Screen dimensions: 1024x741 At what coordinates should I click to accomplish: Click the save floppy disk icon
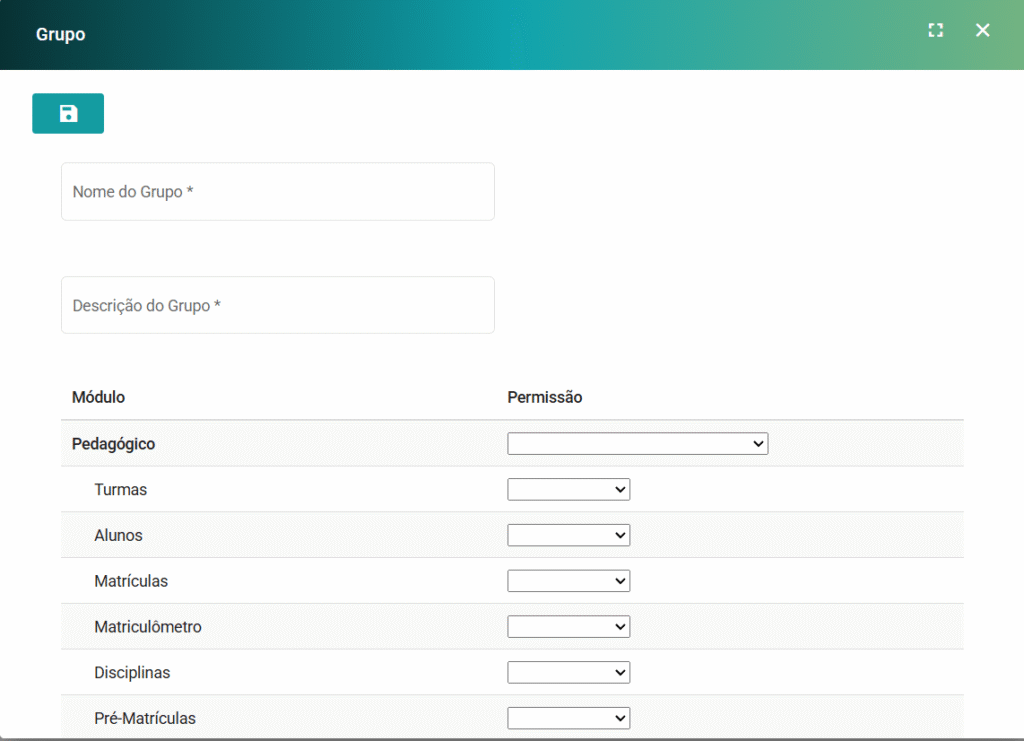(x=68, y=113)
